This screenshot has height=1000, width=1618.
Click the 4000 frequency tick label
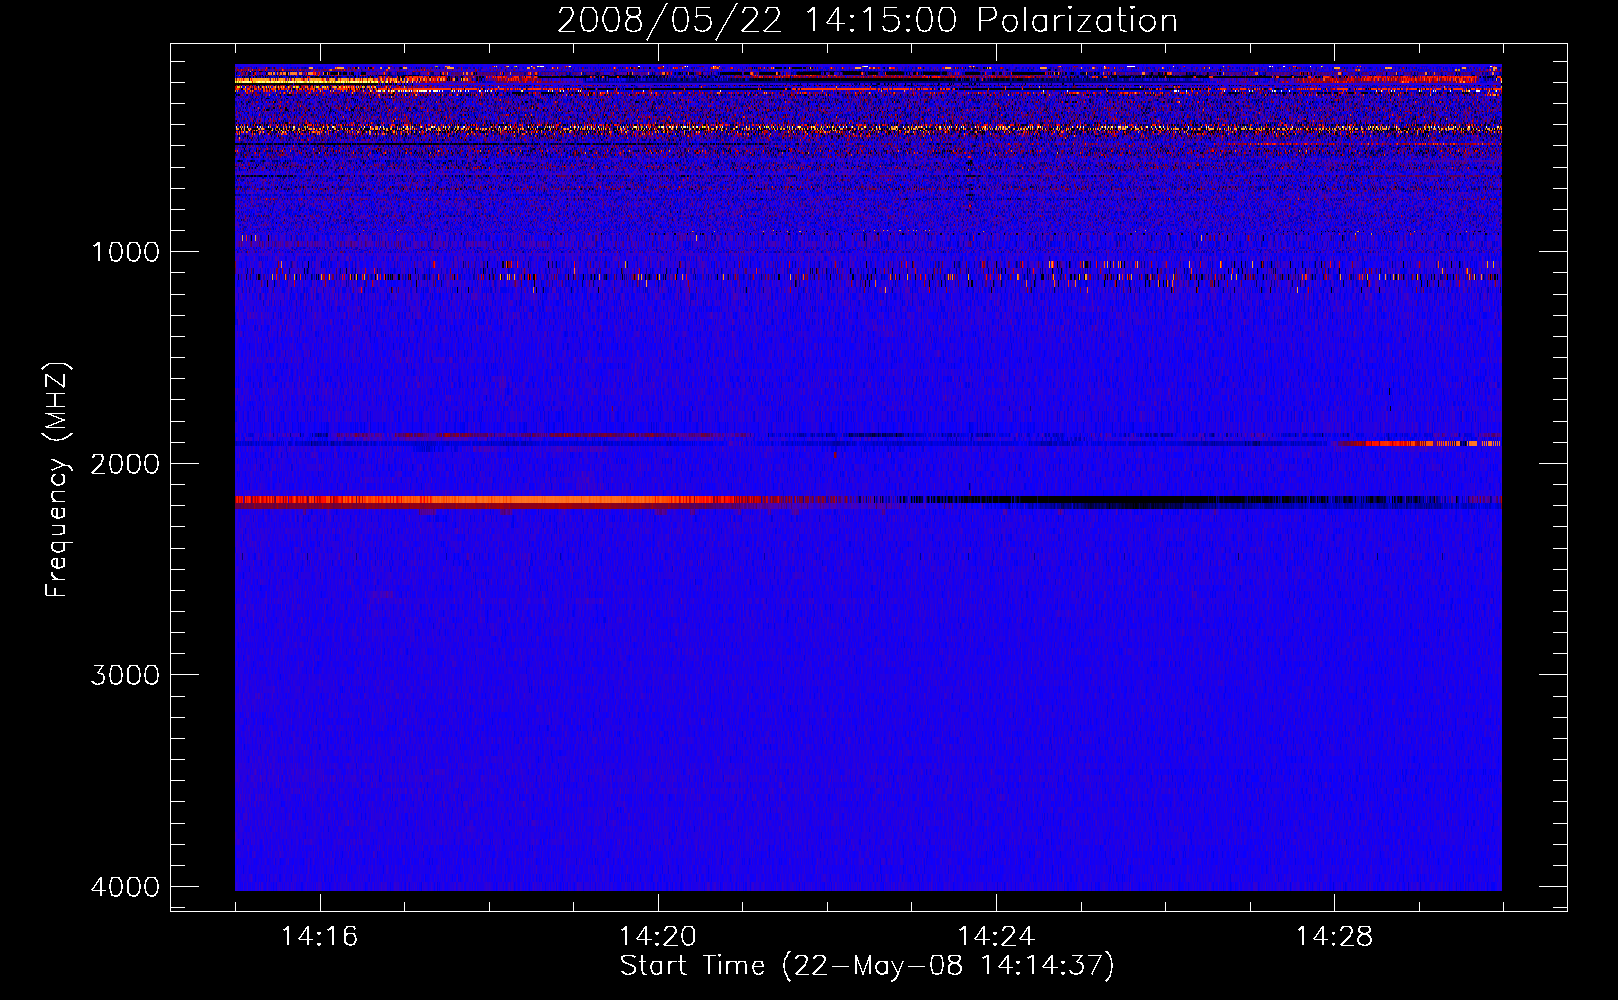coord(125,887)
